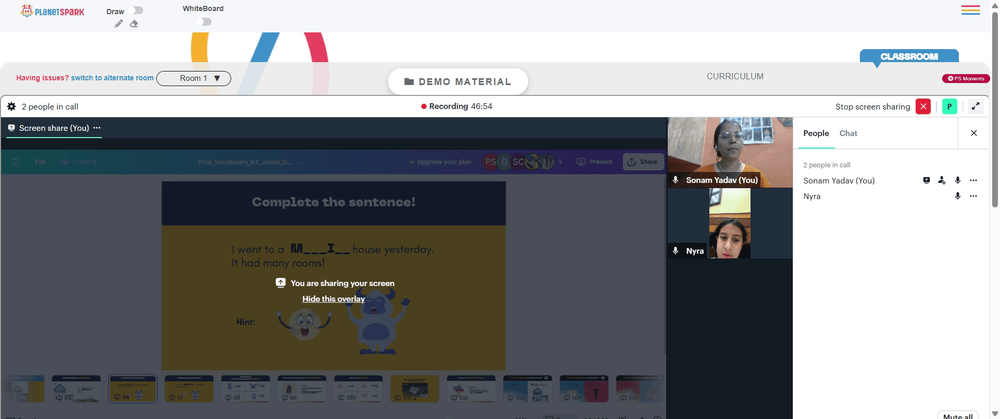
Task: Open the hamburger menu at top right
Action: click(971, 10)
